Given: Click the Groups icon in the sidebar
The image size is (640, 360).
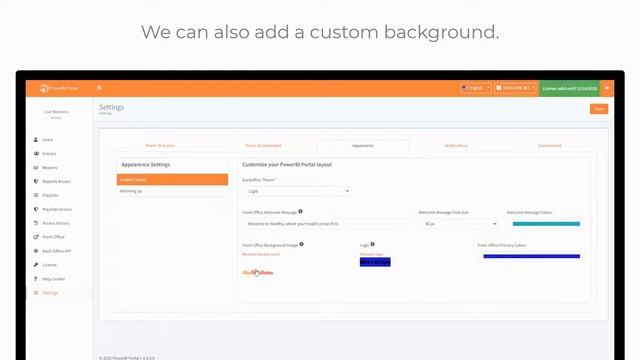Looking at the screenshot, I should coord(36,153).
